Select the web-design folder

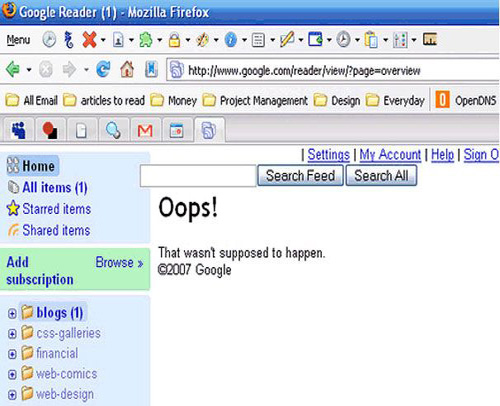click(58, 394)
